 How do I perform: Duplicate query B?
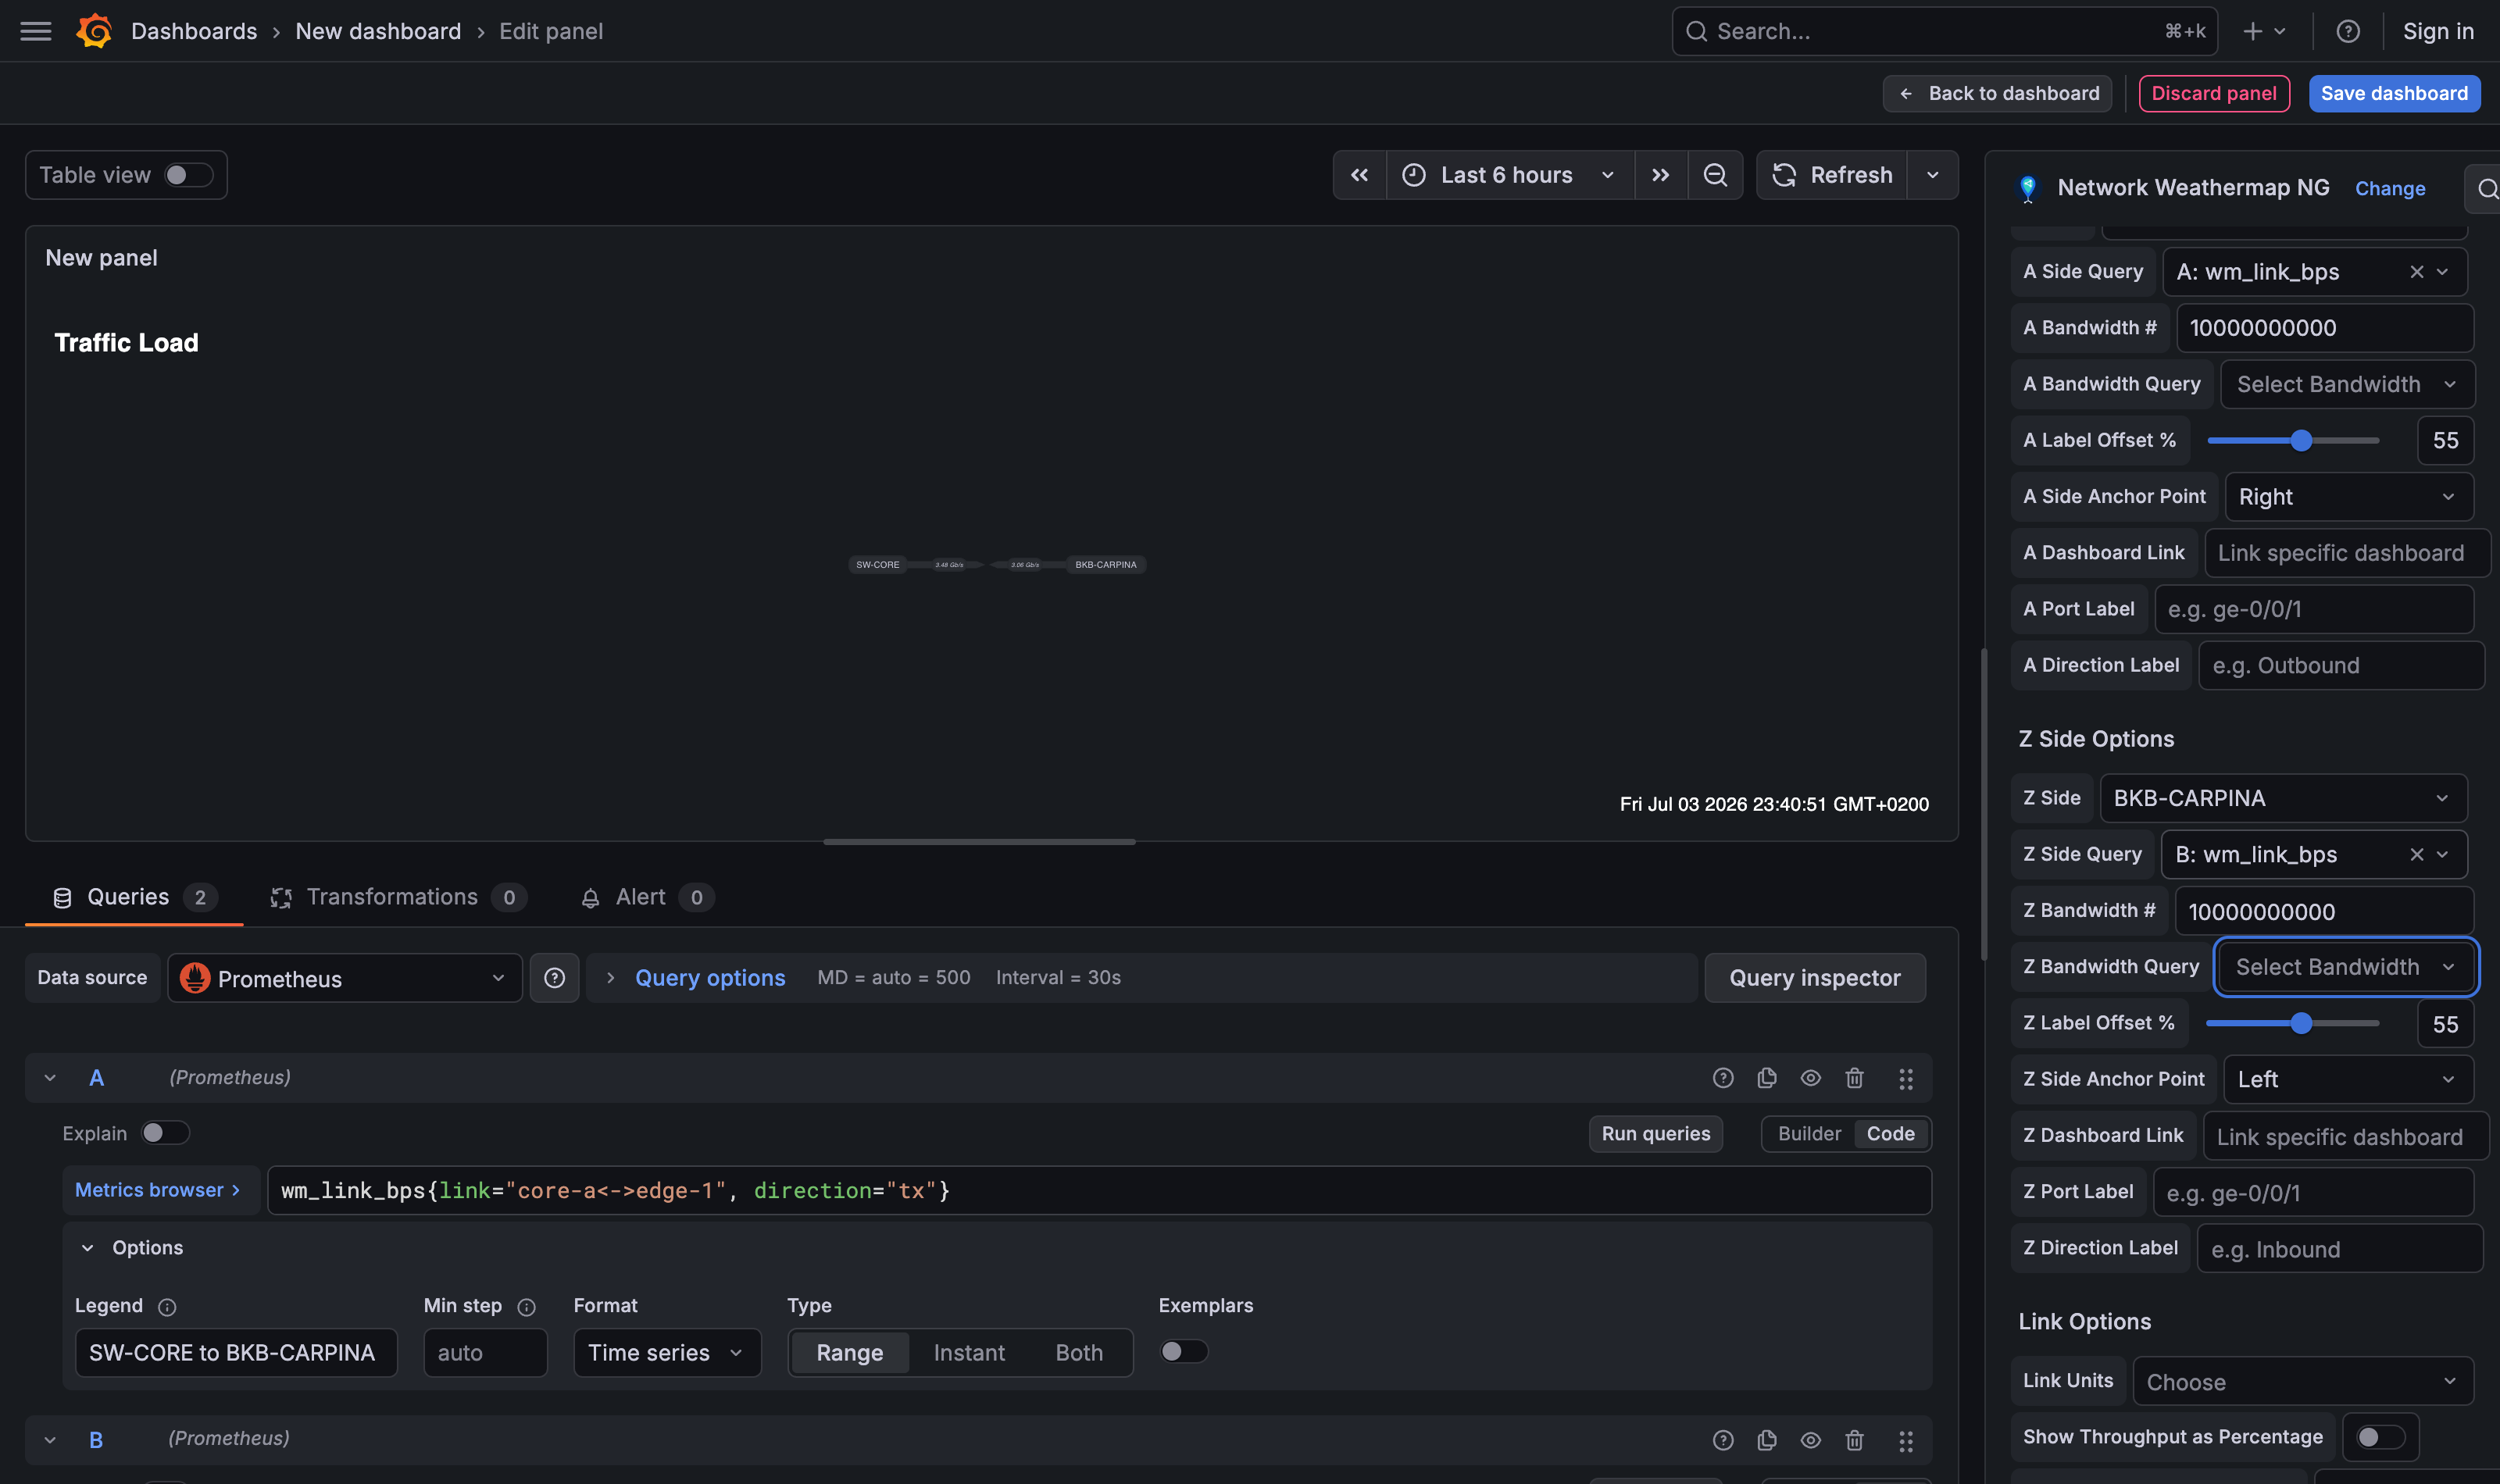tap(1766, 1439)
